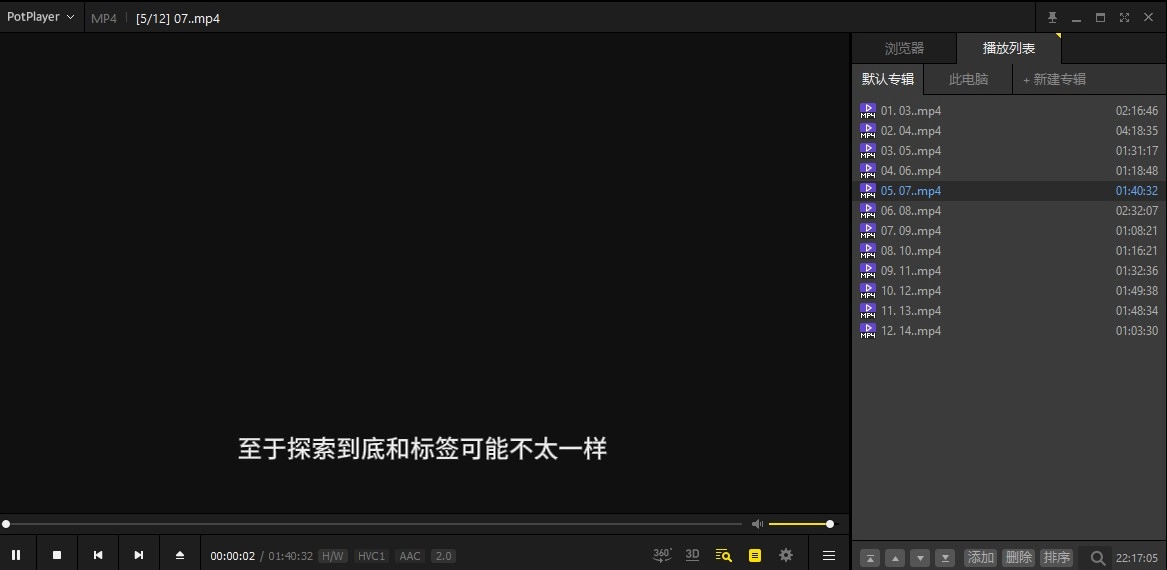The height and width of the screenshot is (570, 1167).
Task: Select playlist item 10. 12..mp4
Action: tap(1008, 292)
